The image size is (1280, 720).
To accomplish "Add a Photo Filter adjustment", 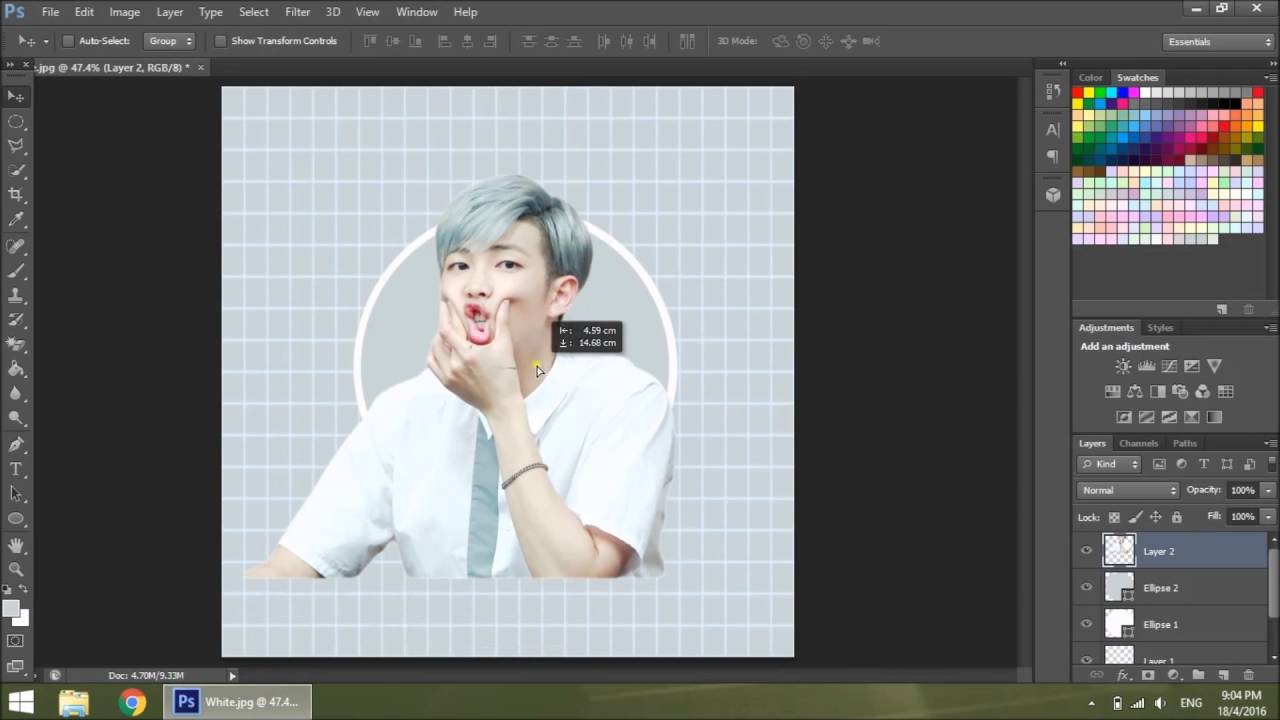I will [x=1180, y=392].
